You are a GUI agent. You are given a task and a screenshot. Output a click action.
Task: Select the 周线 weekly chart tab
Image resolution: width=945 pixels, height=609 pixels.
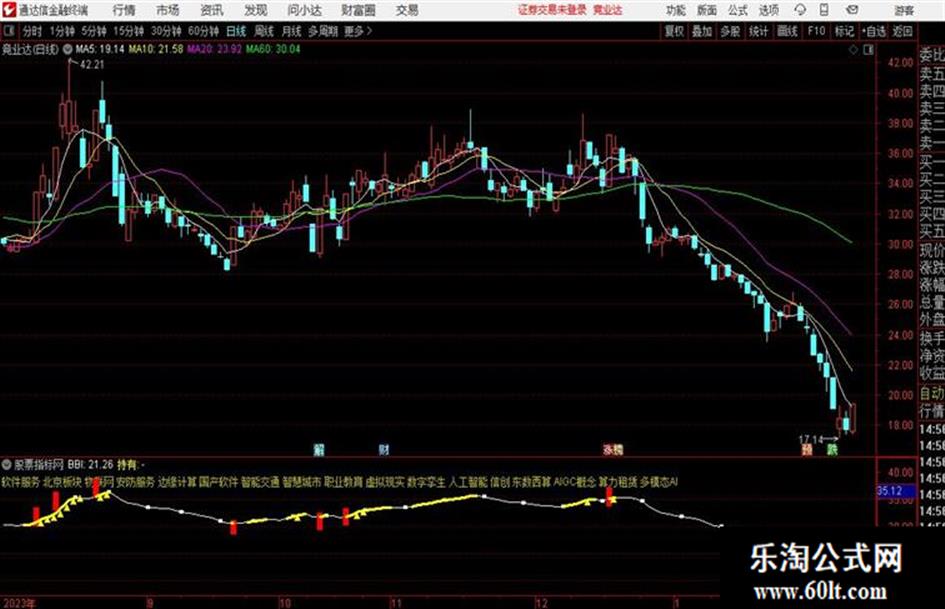(264, 31)
